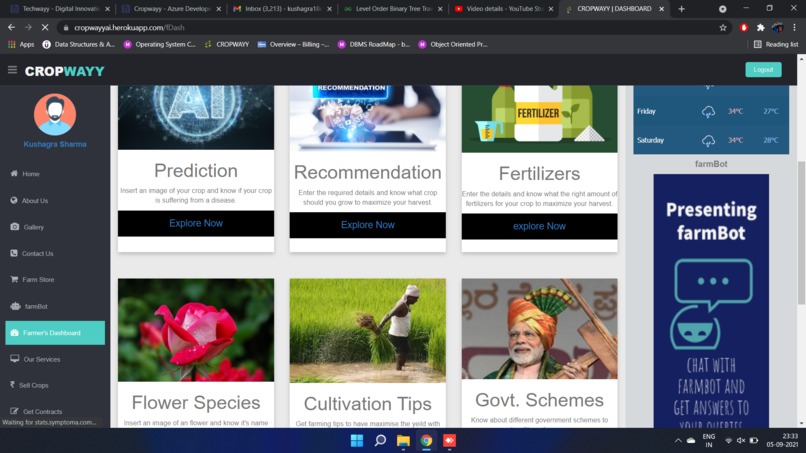The height and width of the screenshot is (453, 806).
Task: Open Data Structures & A... bookmark
Action: coord(79,45)
